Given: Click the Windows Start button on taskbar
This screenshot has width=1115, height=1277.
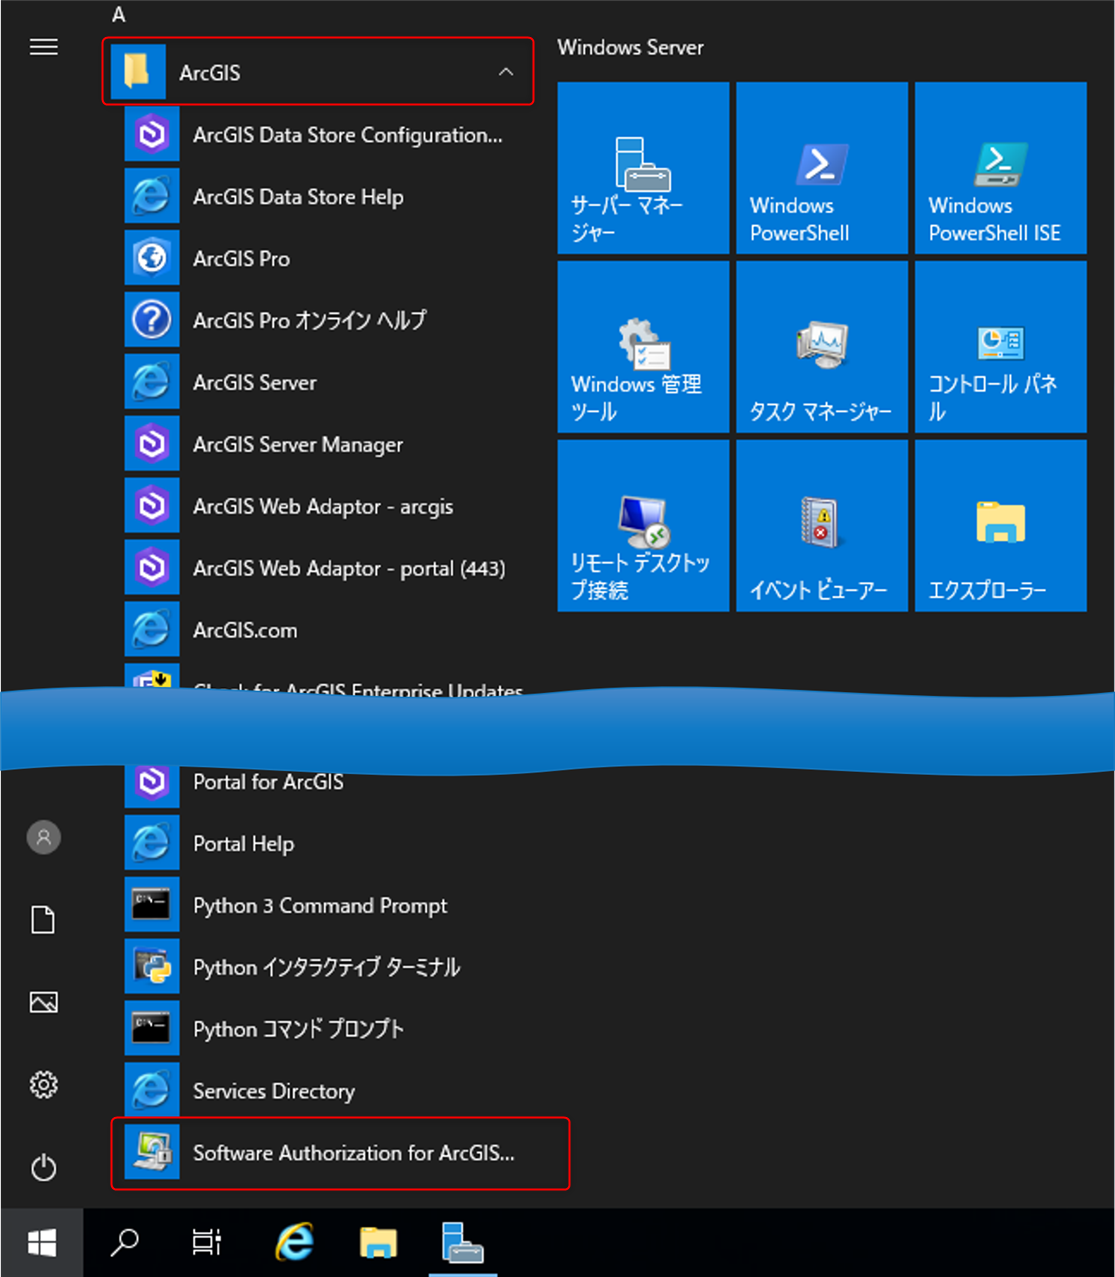Looking at the screenshot, I should (x=42, y=1243).
